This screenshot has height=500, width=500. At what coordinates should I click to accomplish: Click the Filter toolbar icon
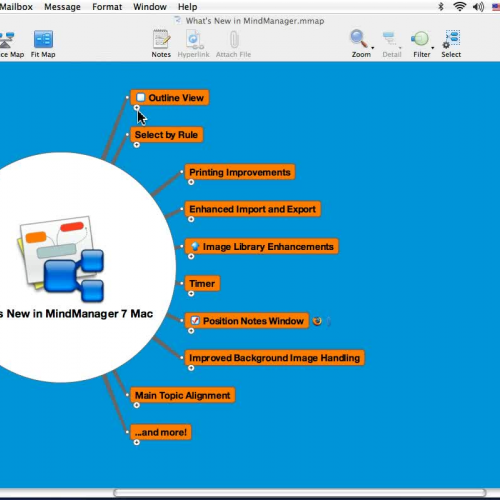(420, 39)
